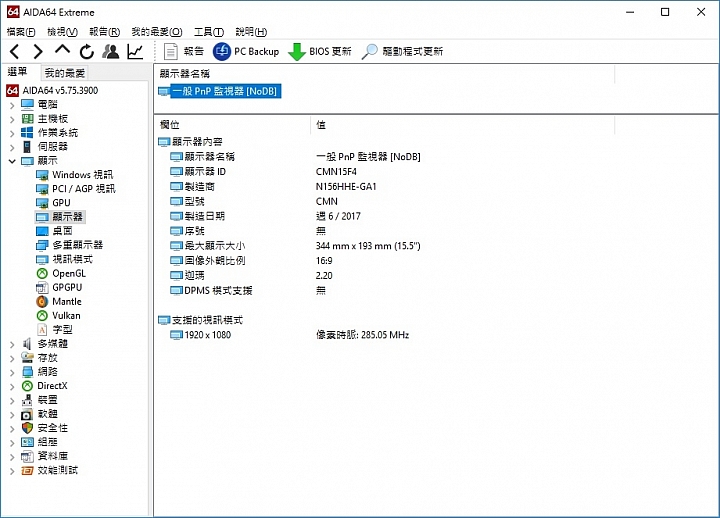The image size is (720, 518).
Task: Open the 檔案(F) menu
Action: point(21,32)
